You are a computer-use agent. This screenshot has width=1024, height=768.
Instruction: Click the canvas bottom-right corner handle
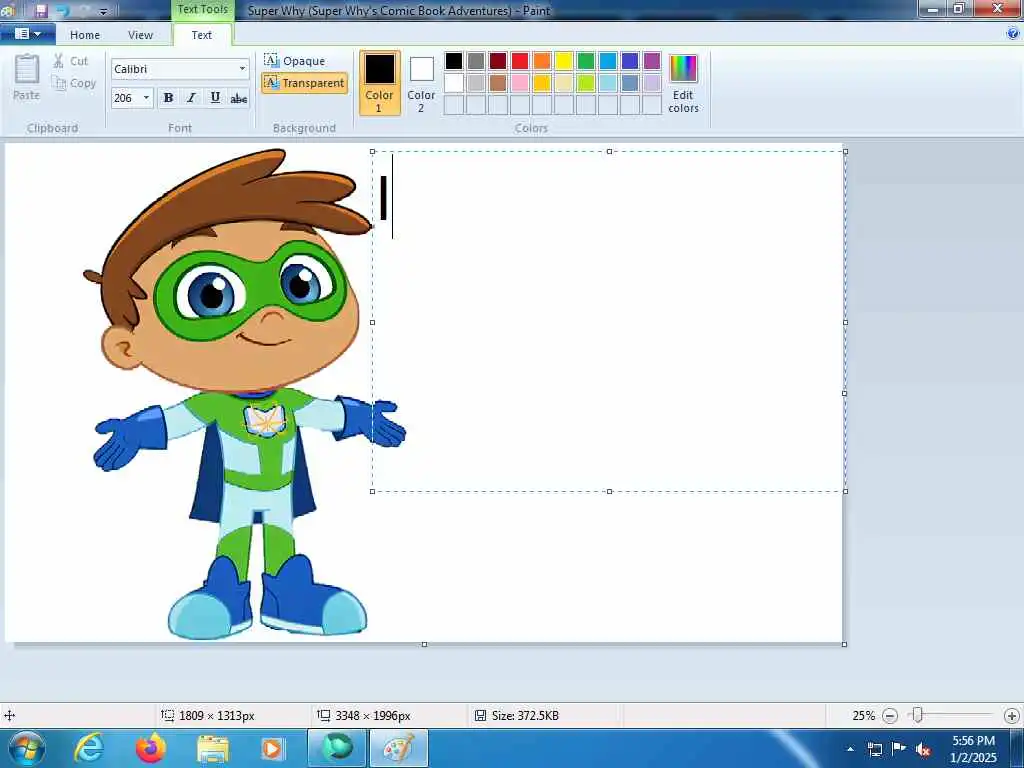point(844,645)
